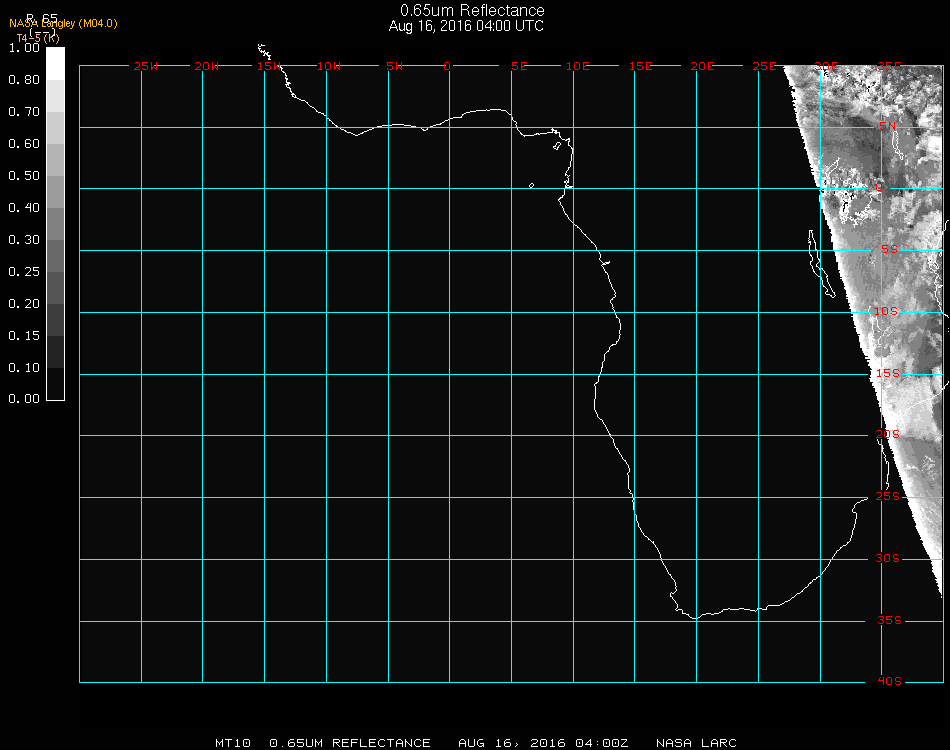Click the 25W longitude label
This screenshot has width=950, height=750.
[145, 66]
